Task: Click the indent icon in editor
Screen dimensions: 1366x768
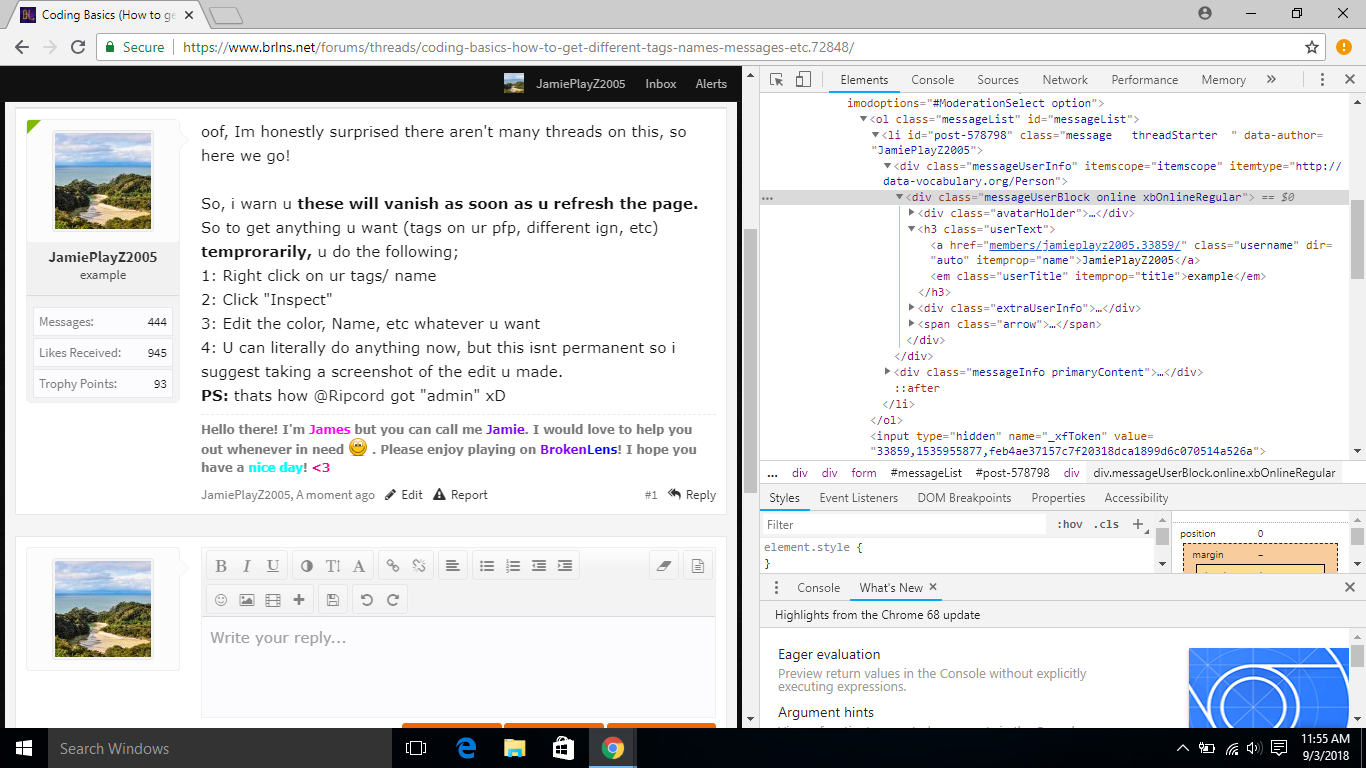Action: click(565, 566)
